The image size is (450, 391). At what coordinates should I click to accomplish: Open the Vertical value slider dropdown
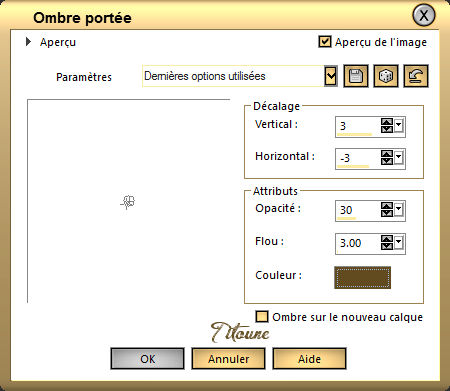click(x=399, y=126)
